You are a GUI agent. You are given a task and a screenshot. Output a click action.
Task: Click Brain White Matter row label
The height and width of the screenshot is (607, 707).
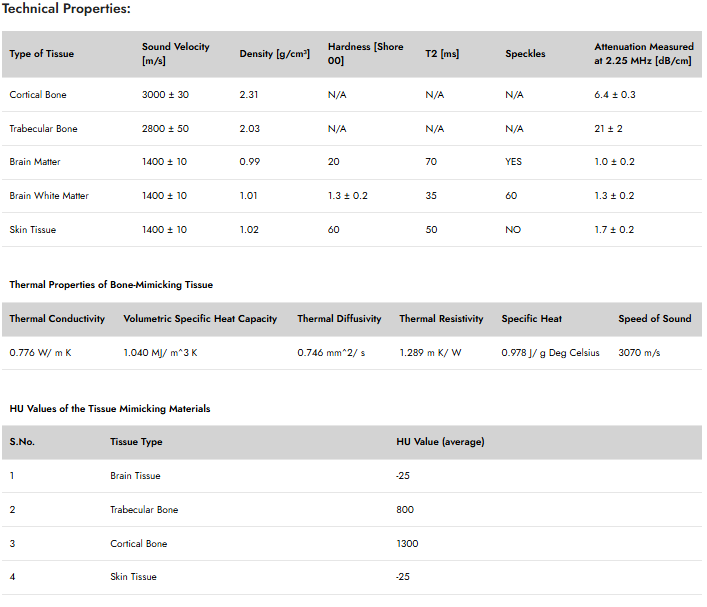(x=49, y=196)
